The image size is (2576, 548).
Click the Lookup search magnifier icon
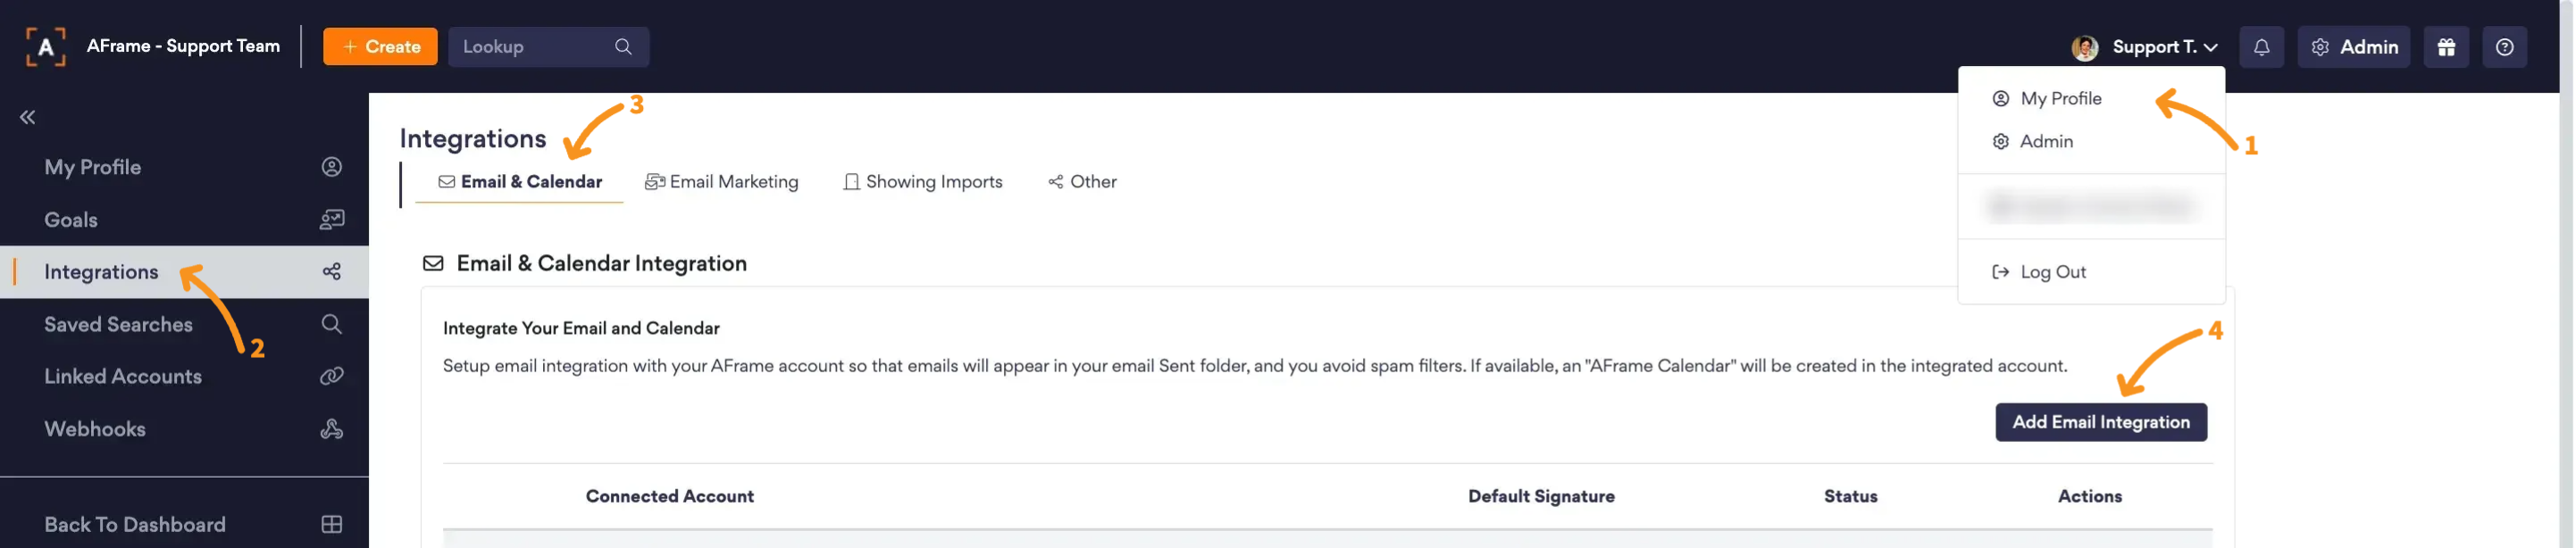(x=623, y=47)
